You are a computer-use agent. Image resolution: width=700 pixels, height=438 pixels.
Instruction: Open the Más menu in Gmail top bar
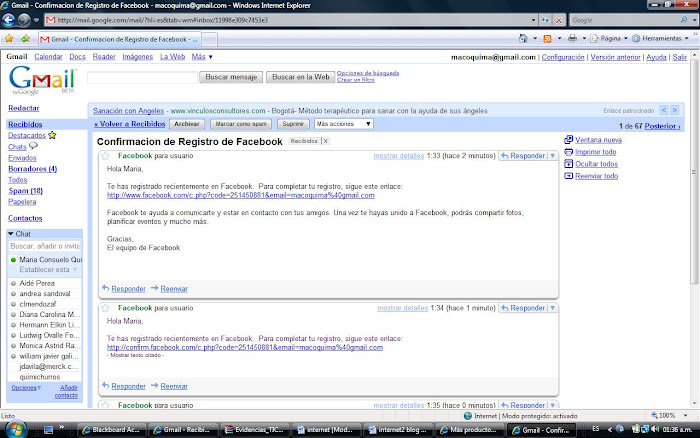[202, 57]
